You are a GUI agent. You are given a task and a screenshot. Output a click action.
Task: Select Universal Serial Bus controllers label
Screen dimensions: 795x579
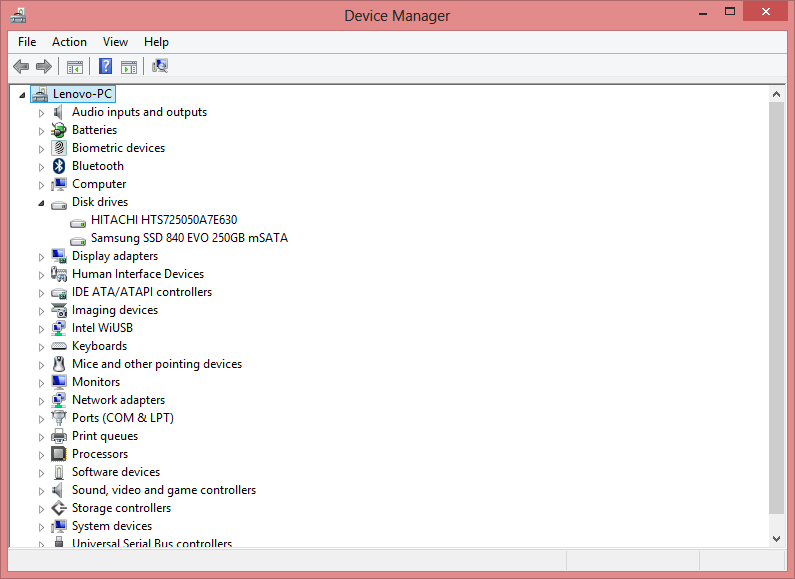[152, 542]
